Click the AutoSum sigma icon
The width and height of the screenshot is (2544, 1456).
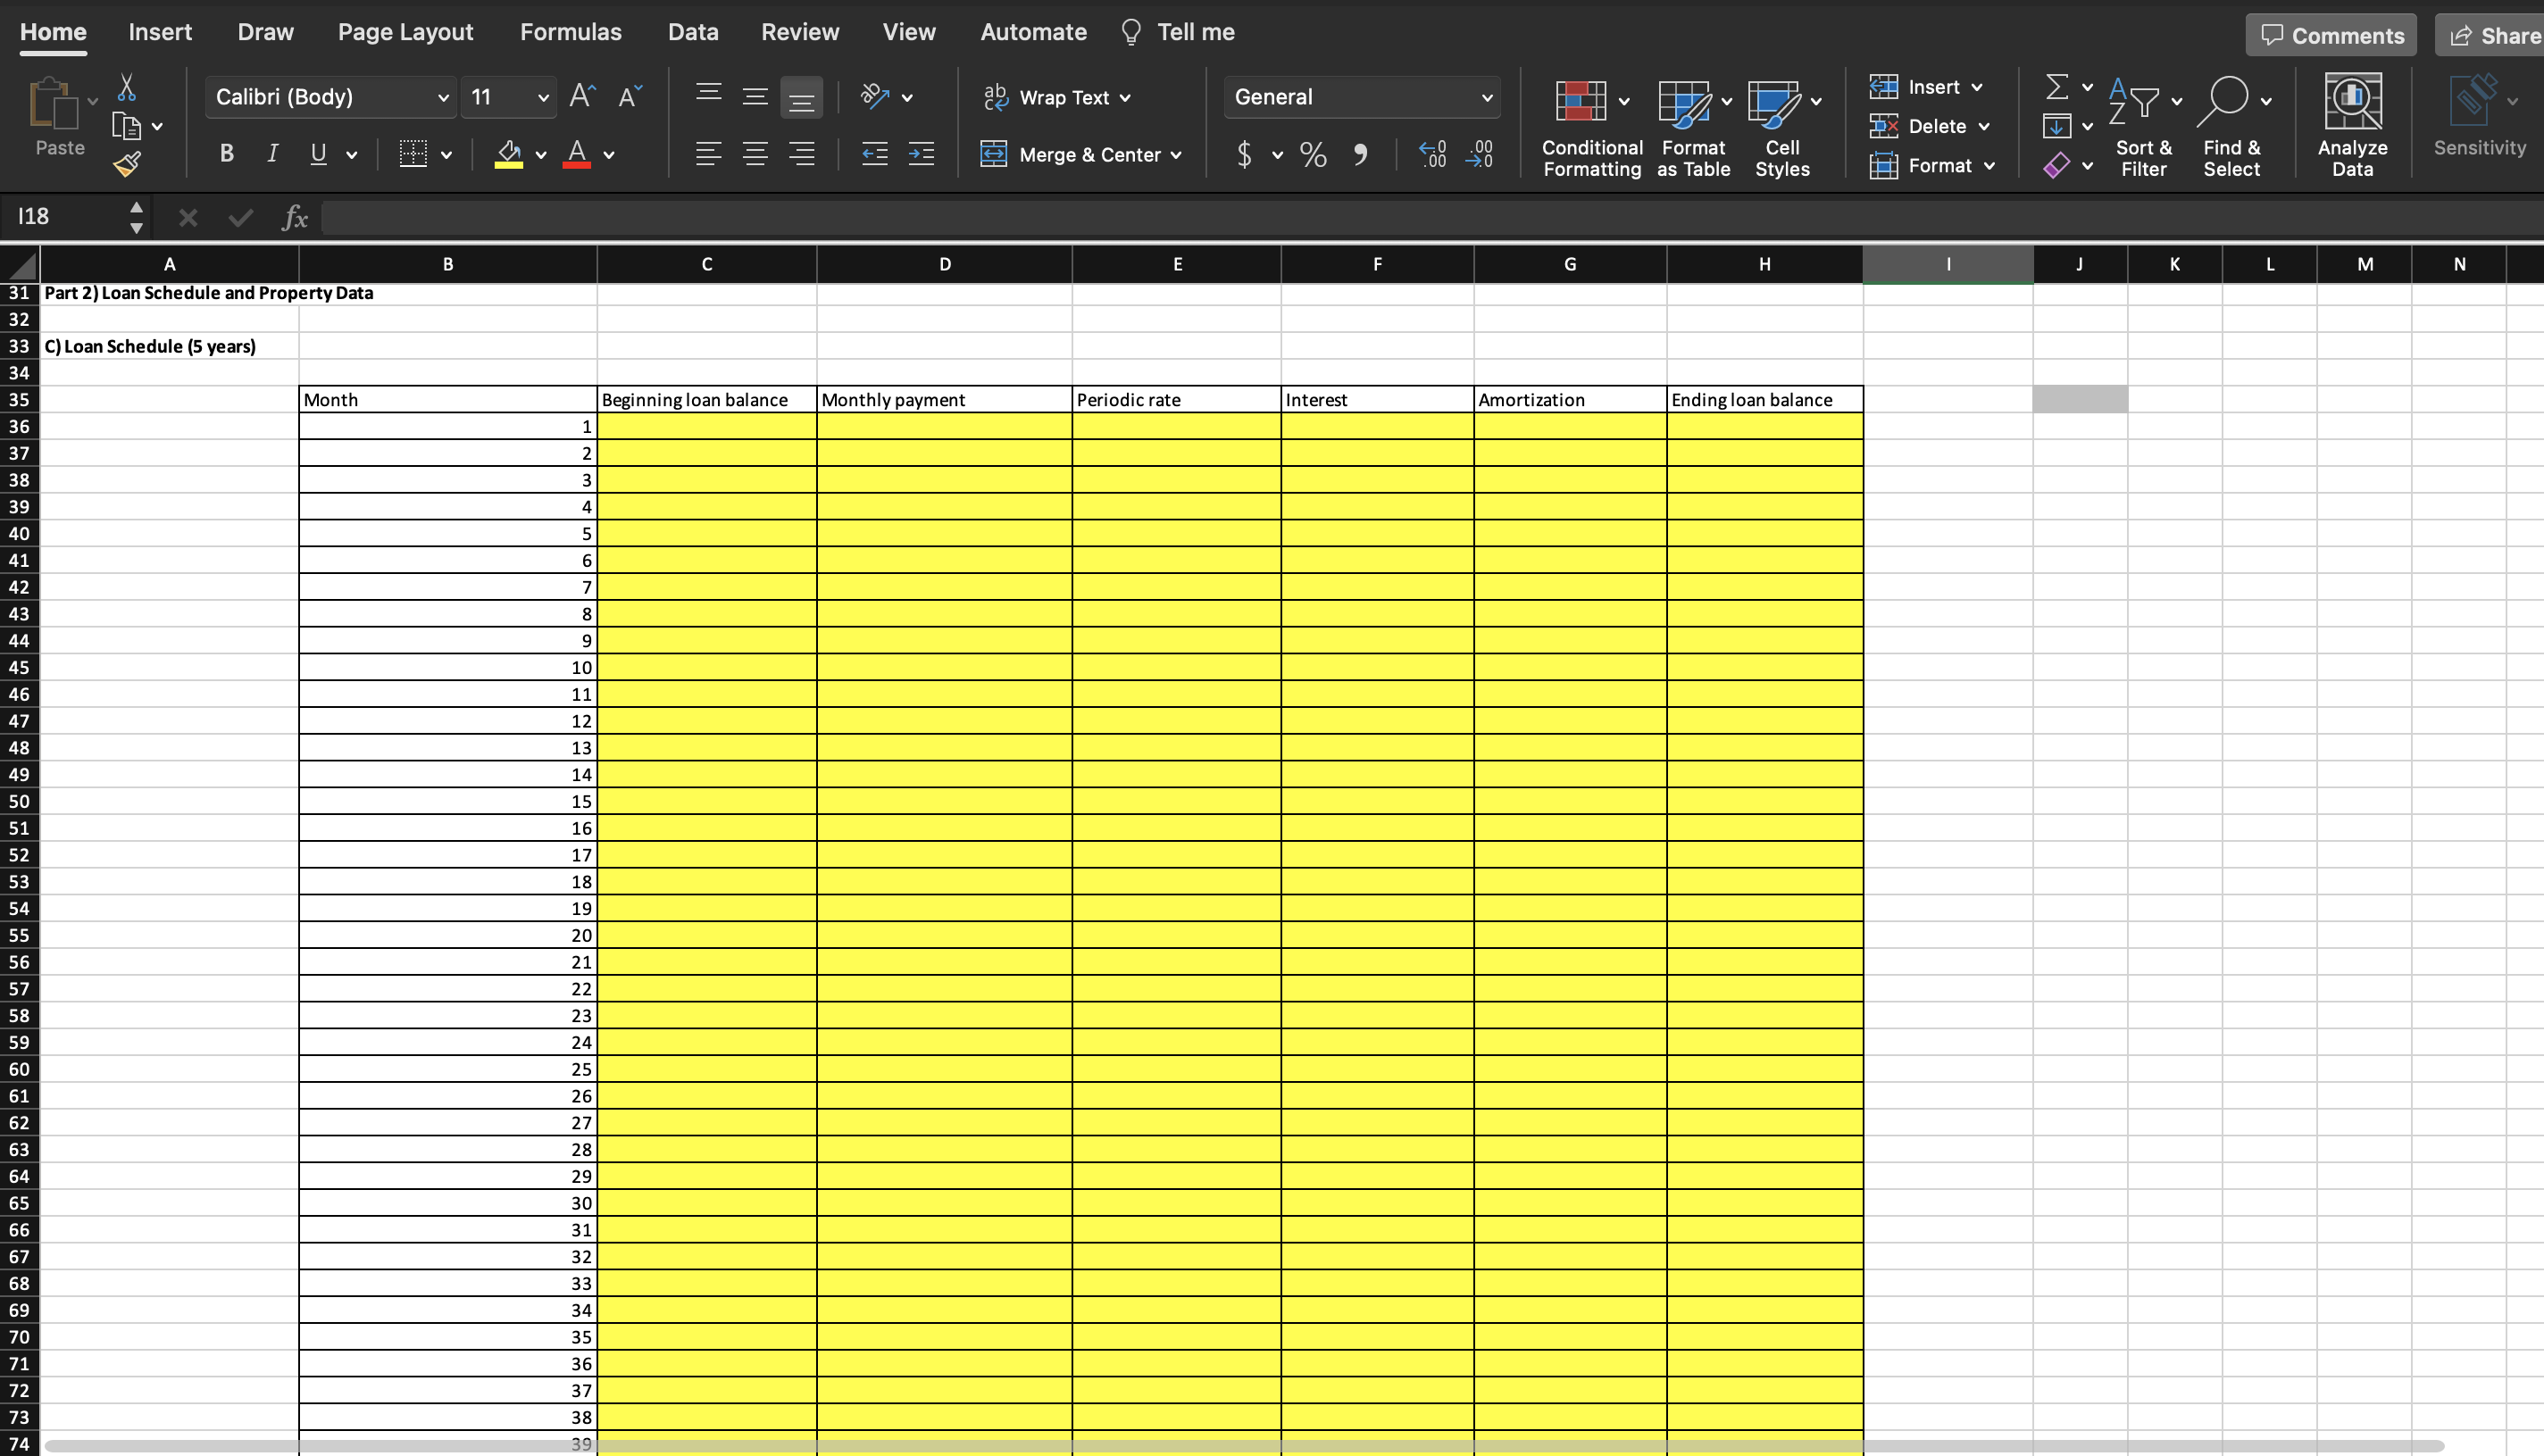pos(2057,87)
